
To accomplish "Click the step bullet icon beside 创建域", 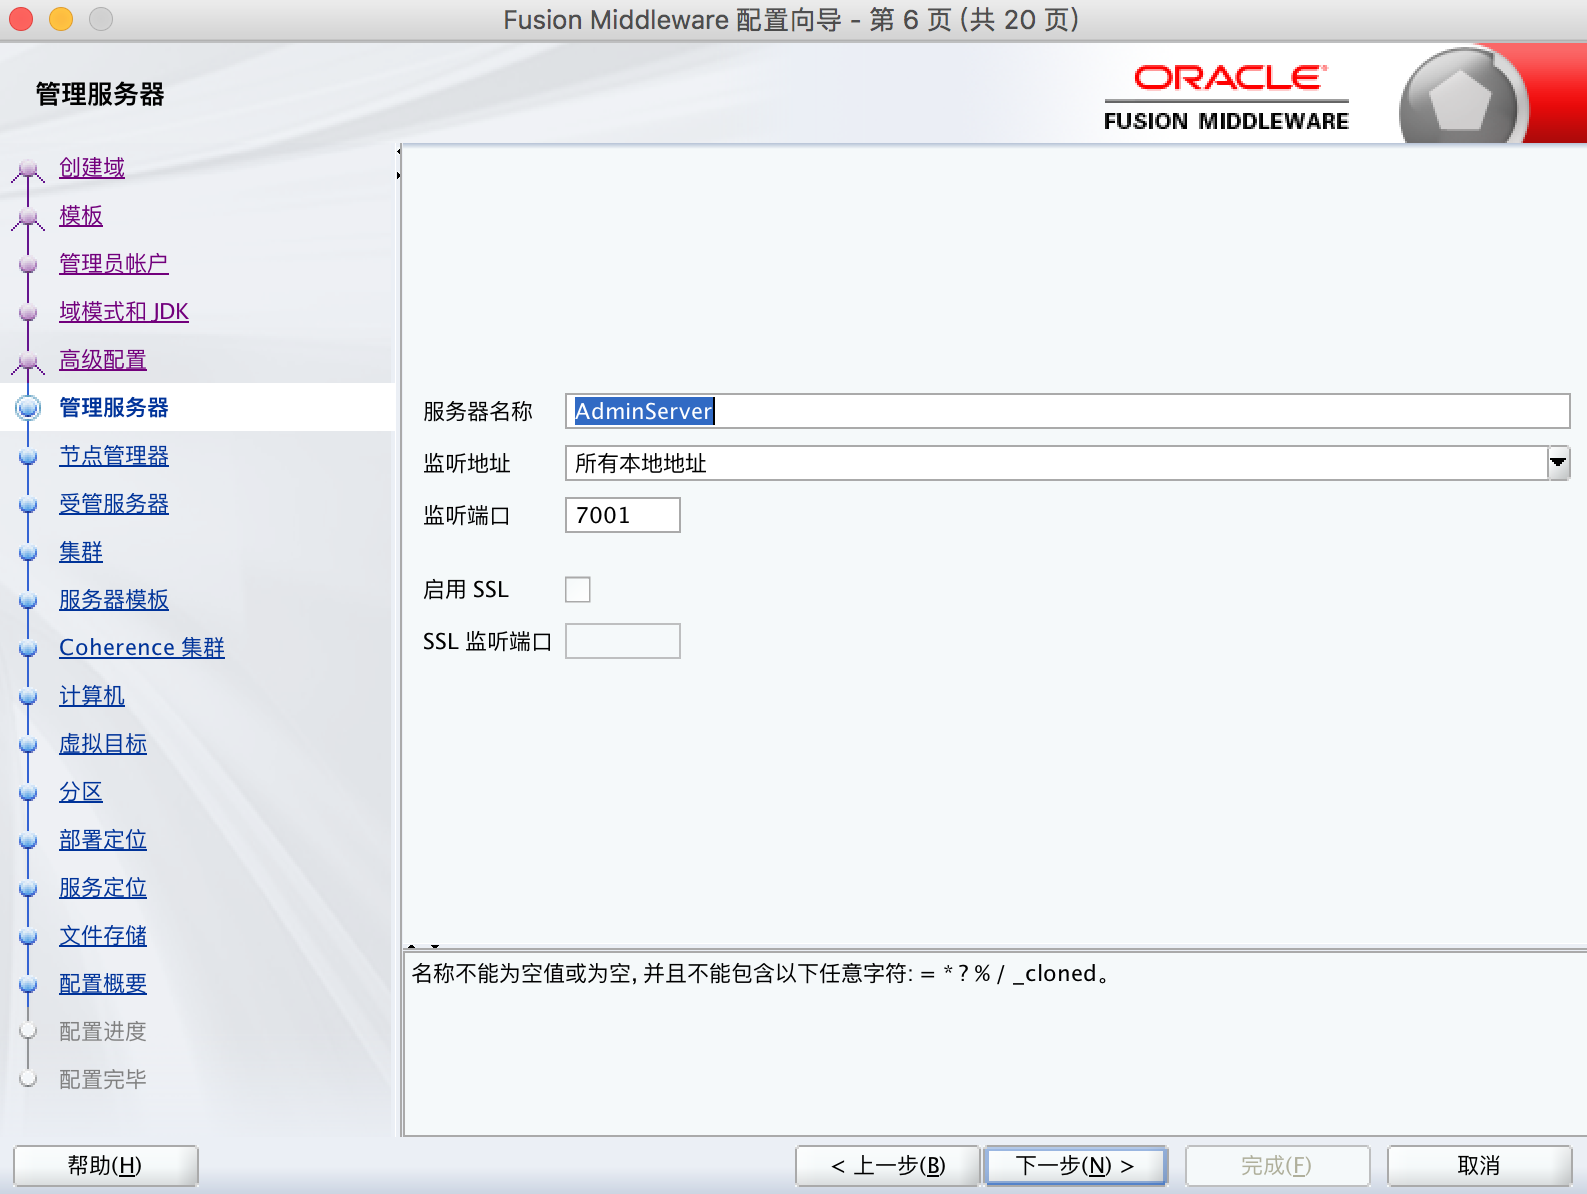I will (x=28, y=169).
